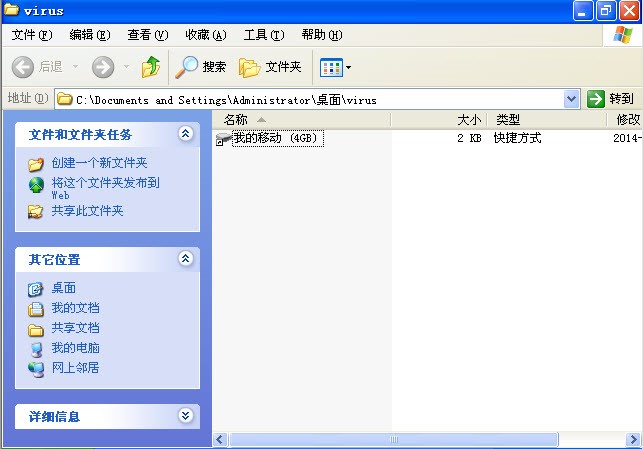Click the 快捷方式 type cell
This screenshot has width=643, height=449.
coord(518,138)
